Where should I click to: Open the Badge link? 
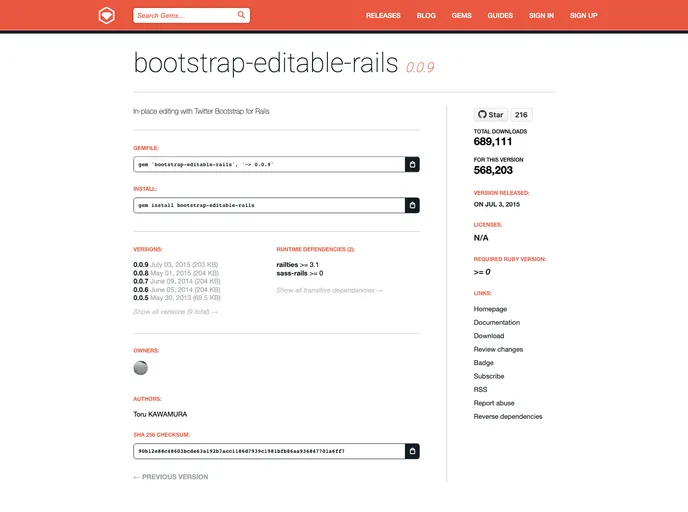click(x=484, y=362)
